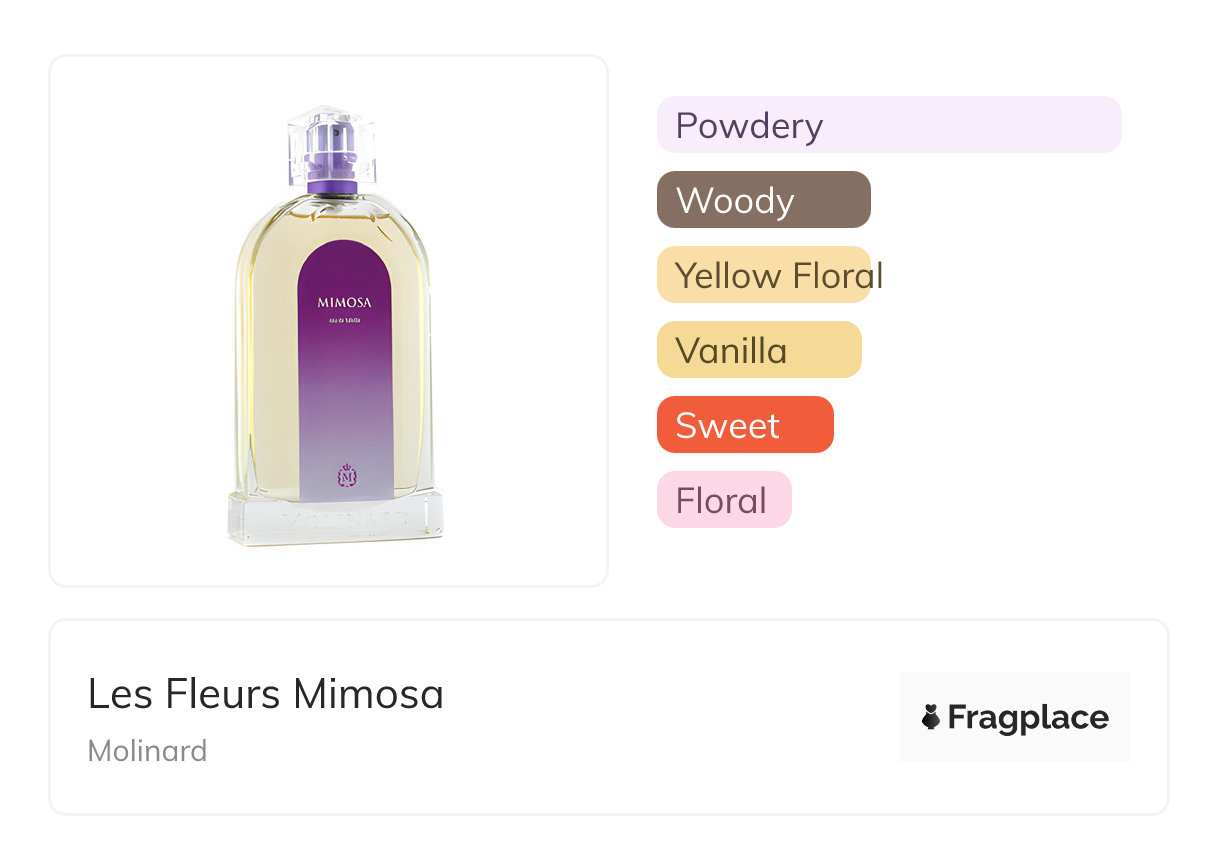1218x864 pixels.
Task: Select the orange Sweet accord bar
Action: point(744,425)
